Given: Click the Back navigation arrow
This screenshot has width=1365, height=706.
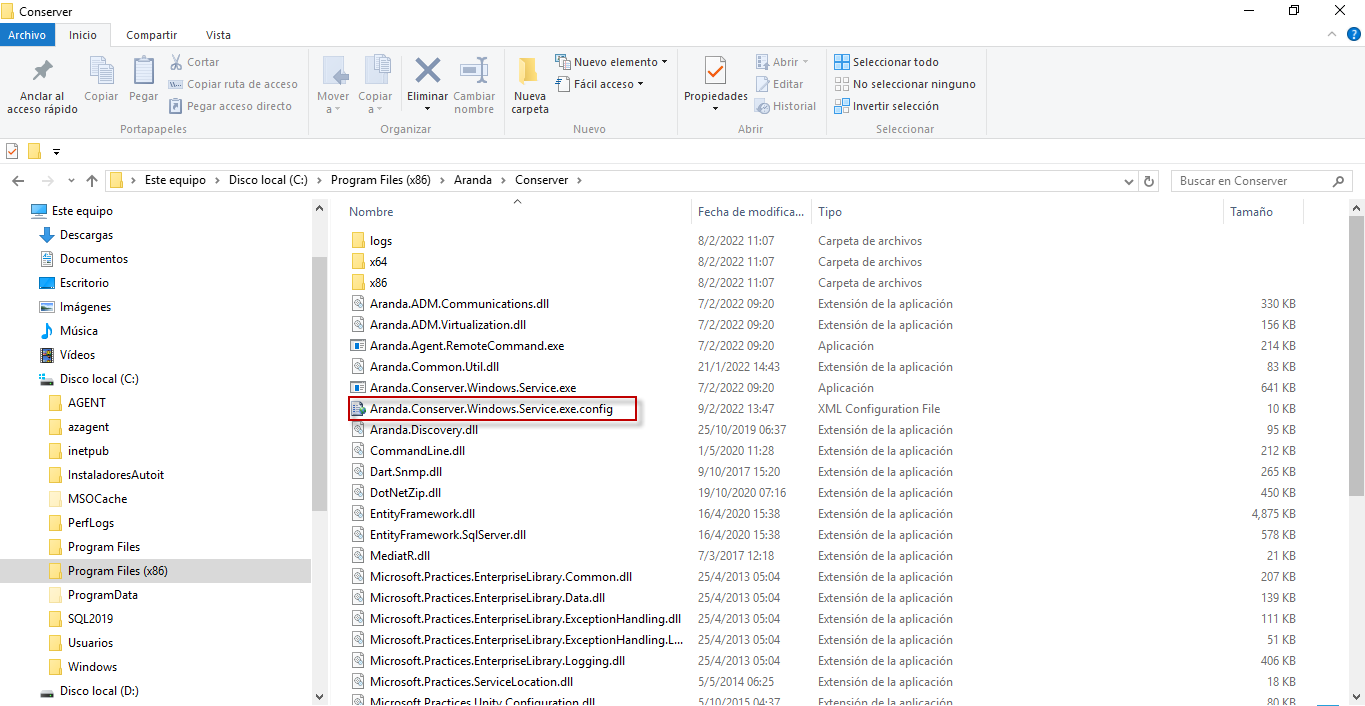Looking at the screenshot, I should 19,181.
